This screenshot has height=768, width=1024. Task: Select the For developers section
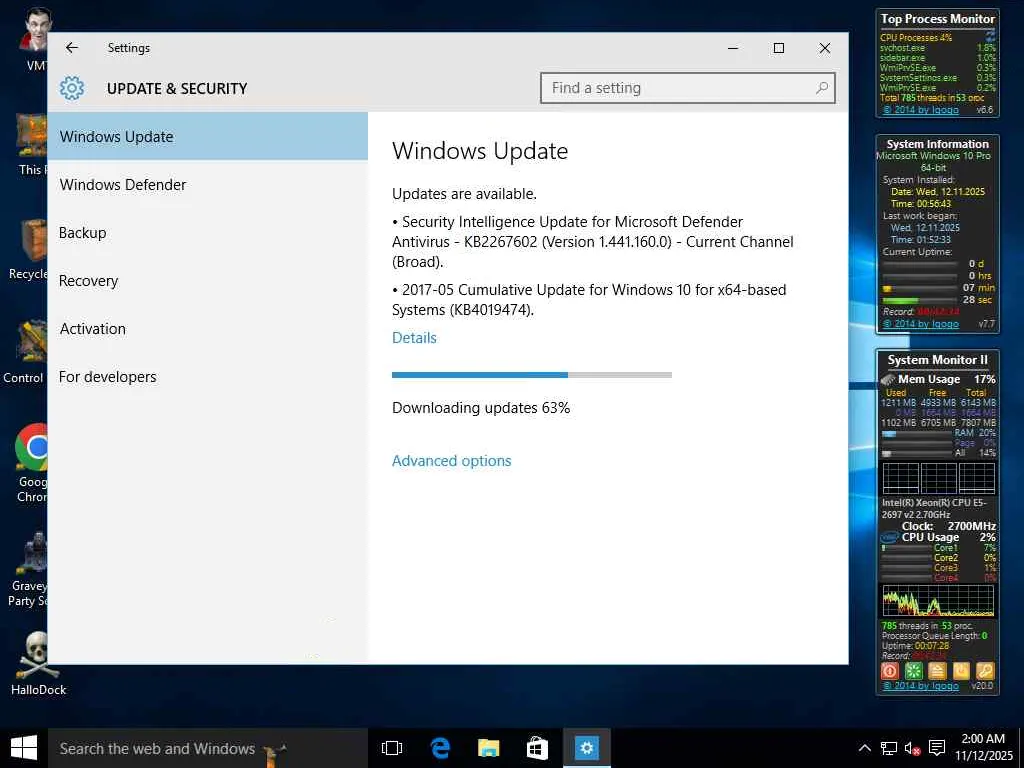point(208,377)
